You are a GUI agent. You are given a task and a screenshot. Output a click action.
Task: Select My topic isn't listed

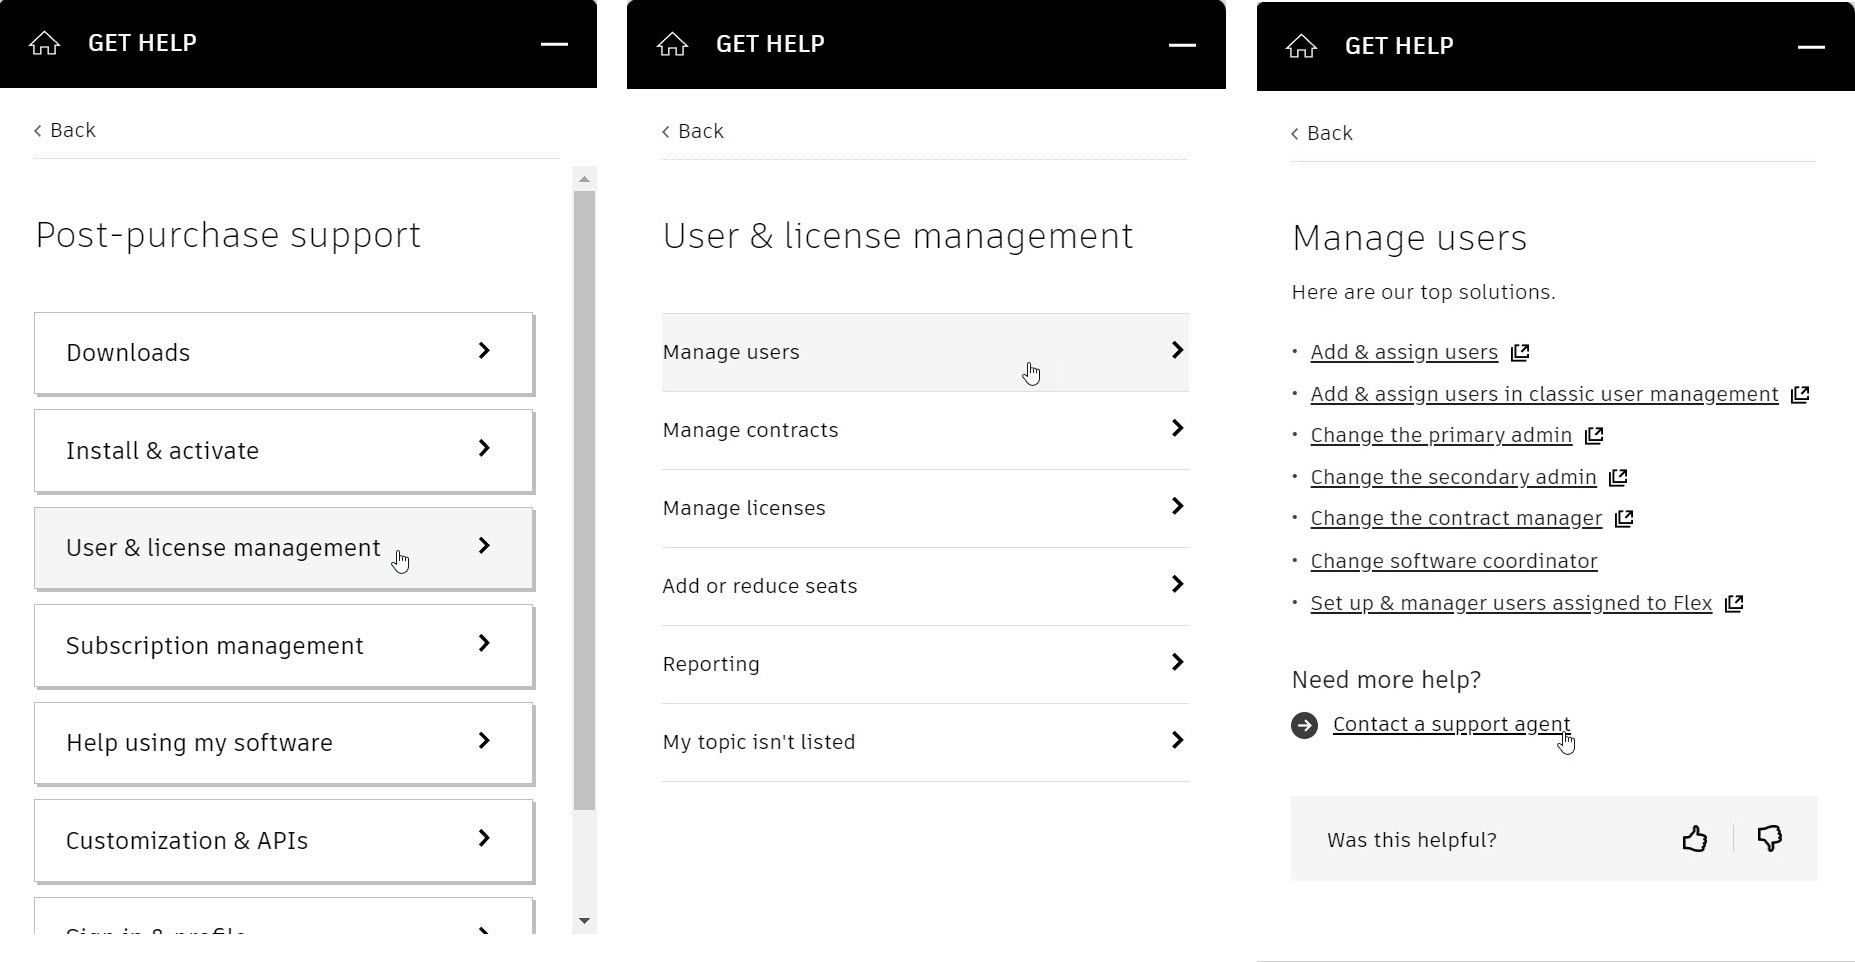(x=925, y=742)
